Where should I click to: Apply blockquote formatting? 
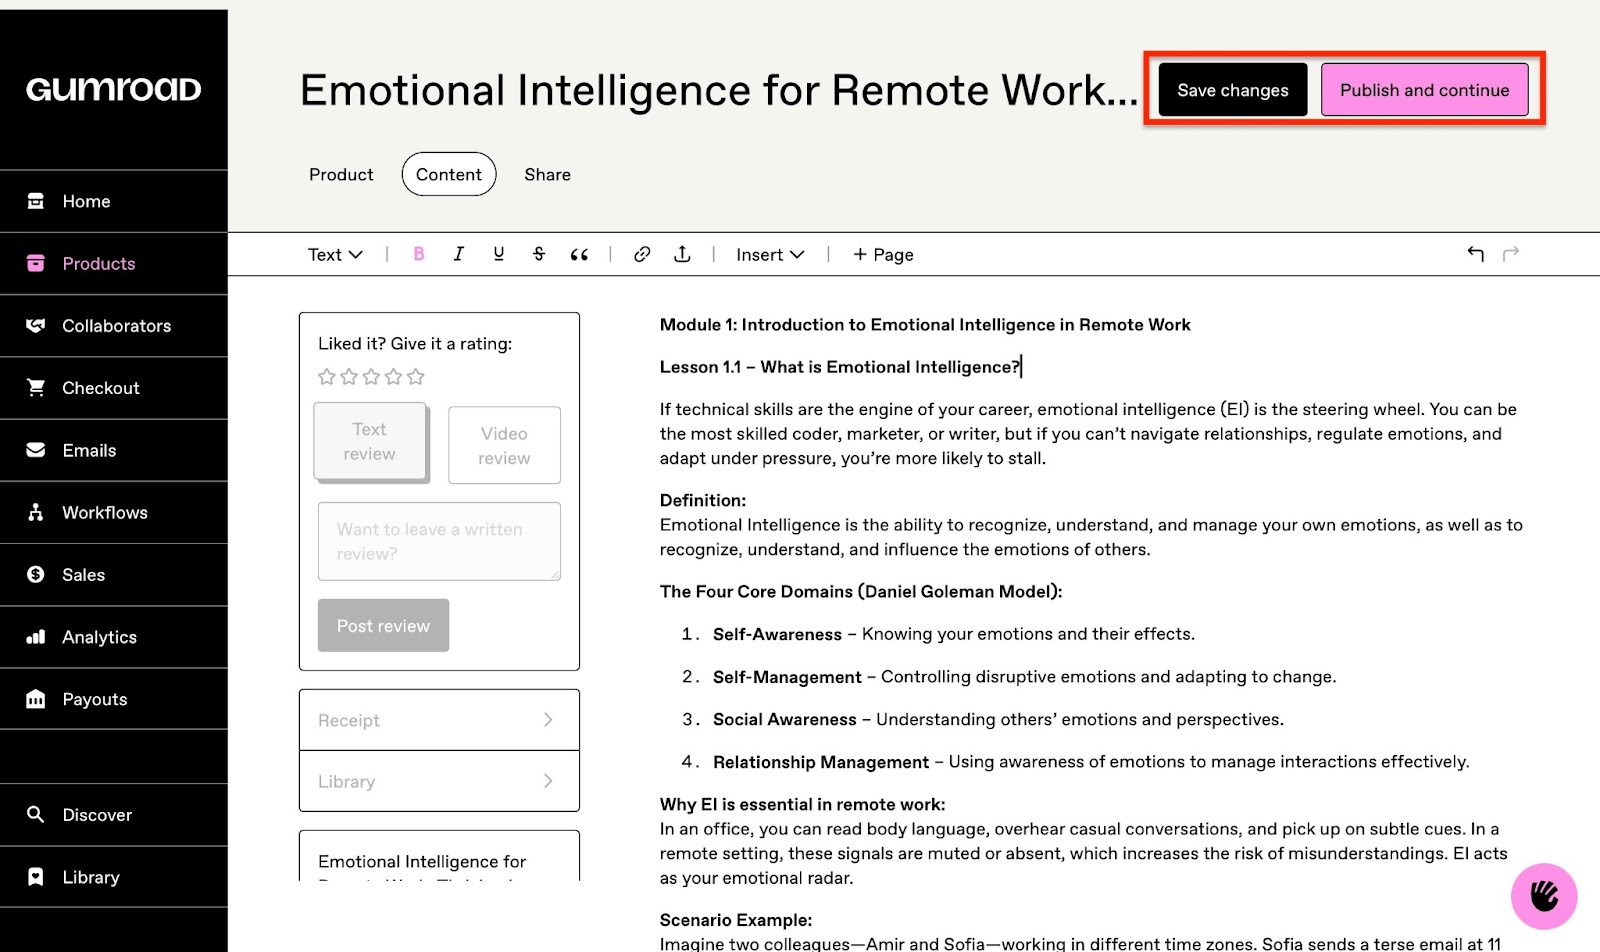click(579, 254)
